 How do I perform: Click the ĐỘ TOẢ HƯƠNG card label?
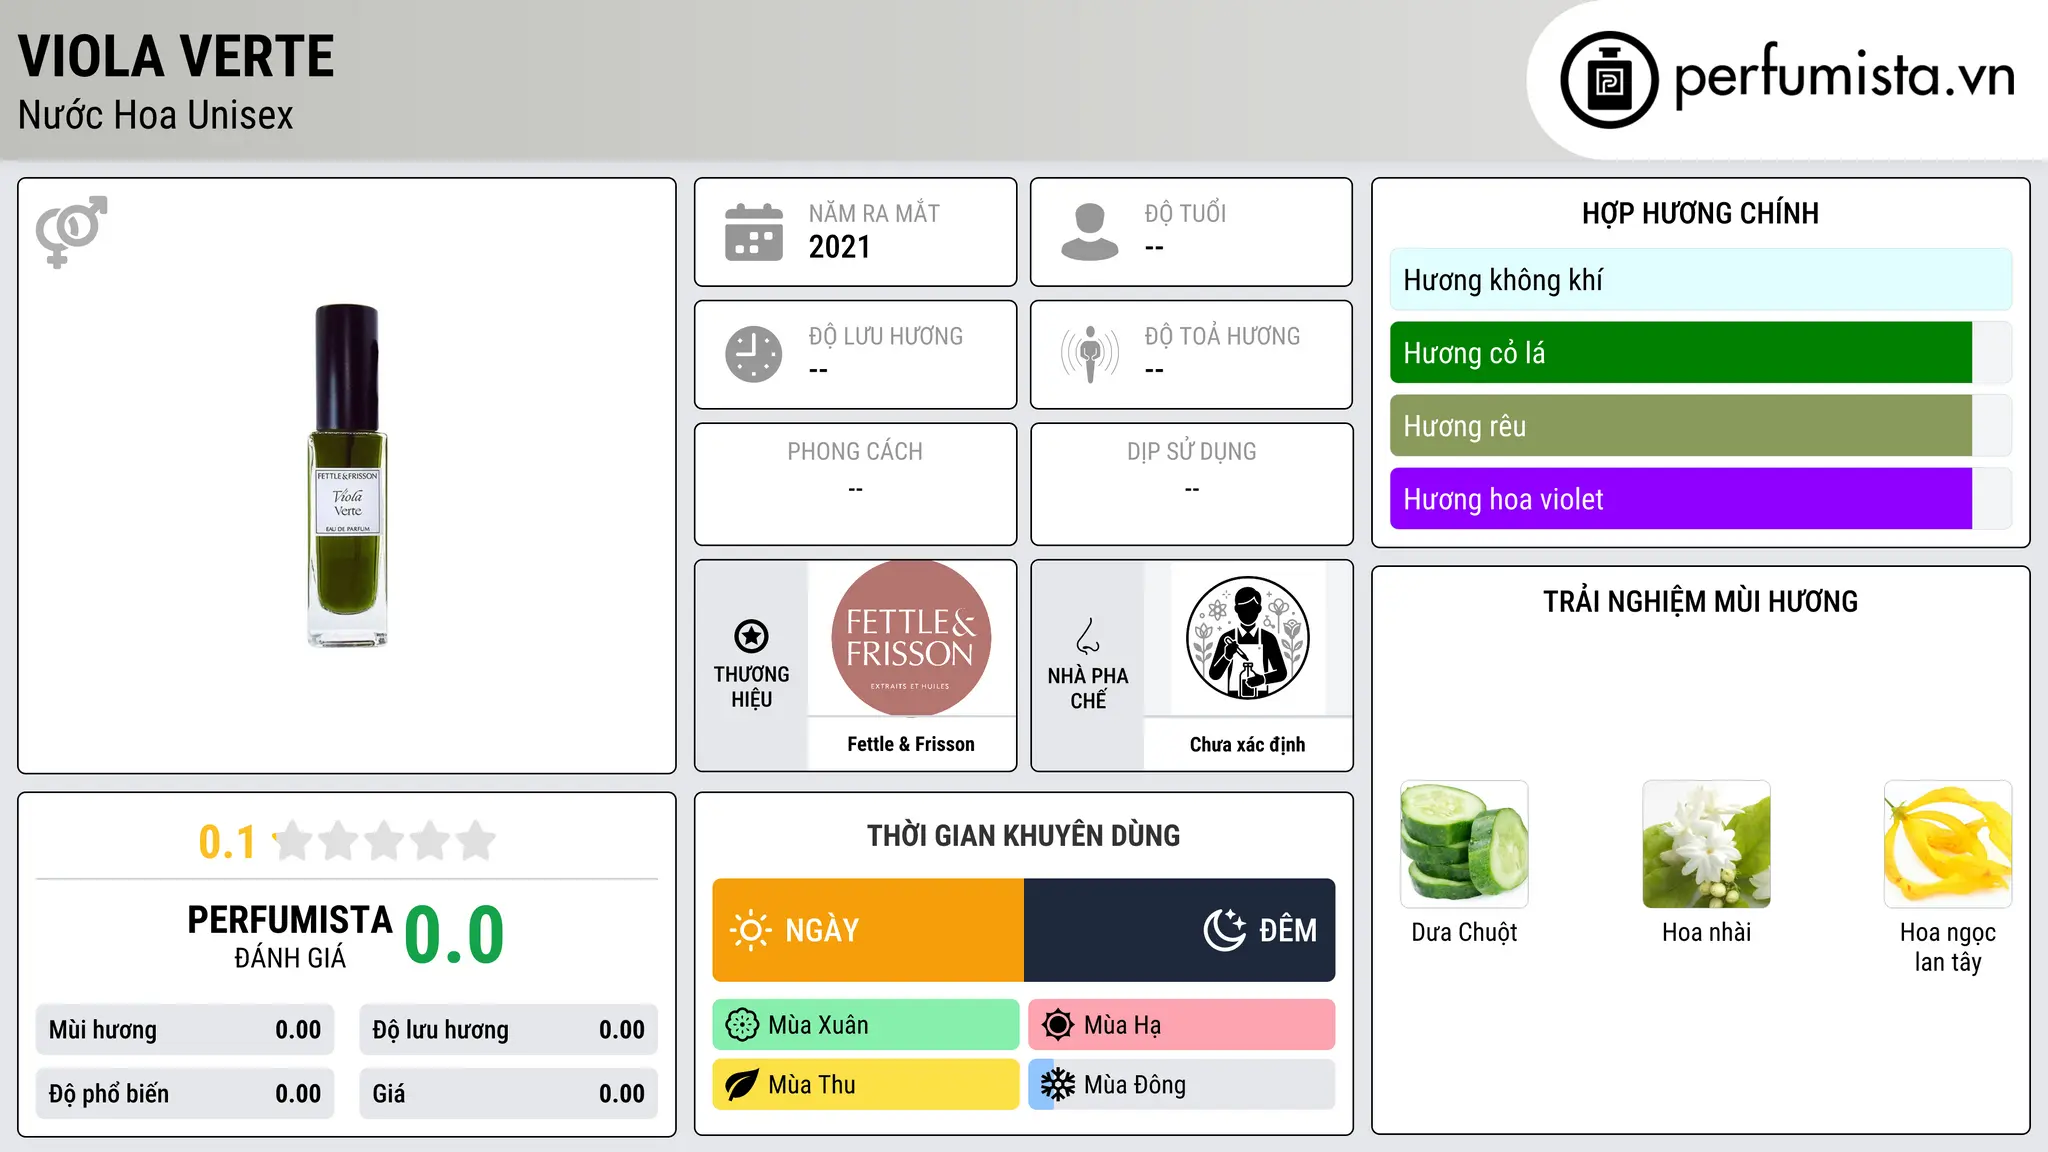click(x=1222, y=336)
